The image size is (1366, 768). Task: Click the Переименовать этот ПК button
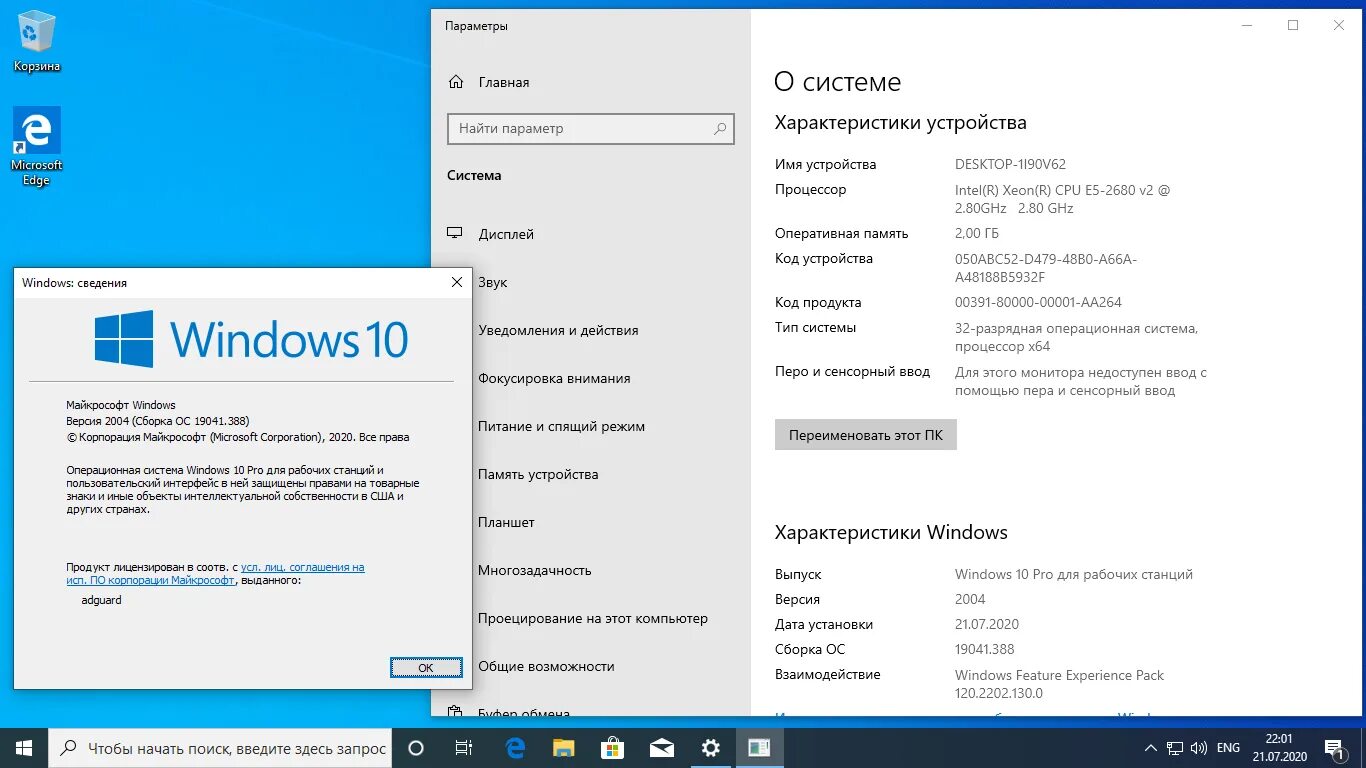pyautogui.click(x=866, y=435)
